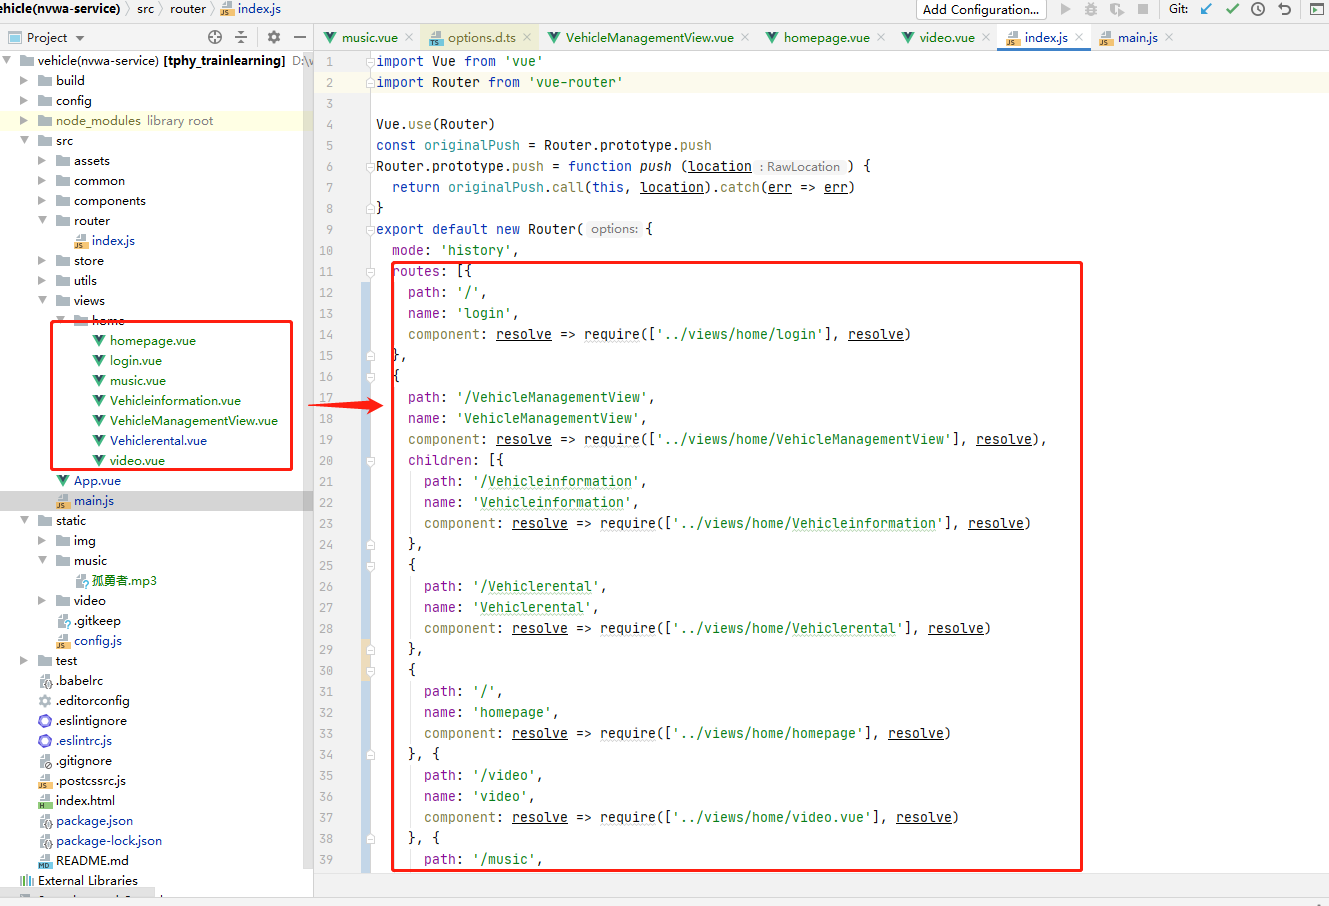Open Git history clock icon
This screenshot has height=906, width=1329.
pyautogui.click(x=1258, y=9)
